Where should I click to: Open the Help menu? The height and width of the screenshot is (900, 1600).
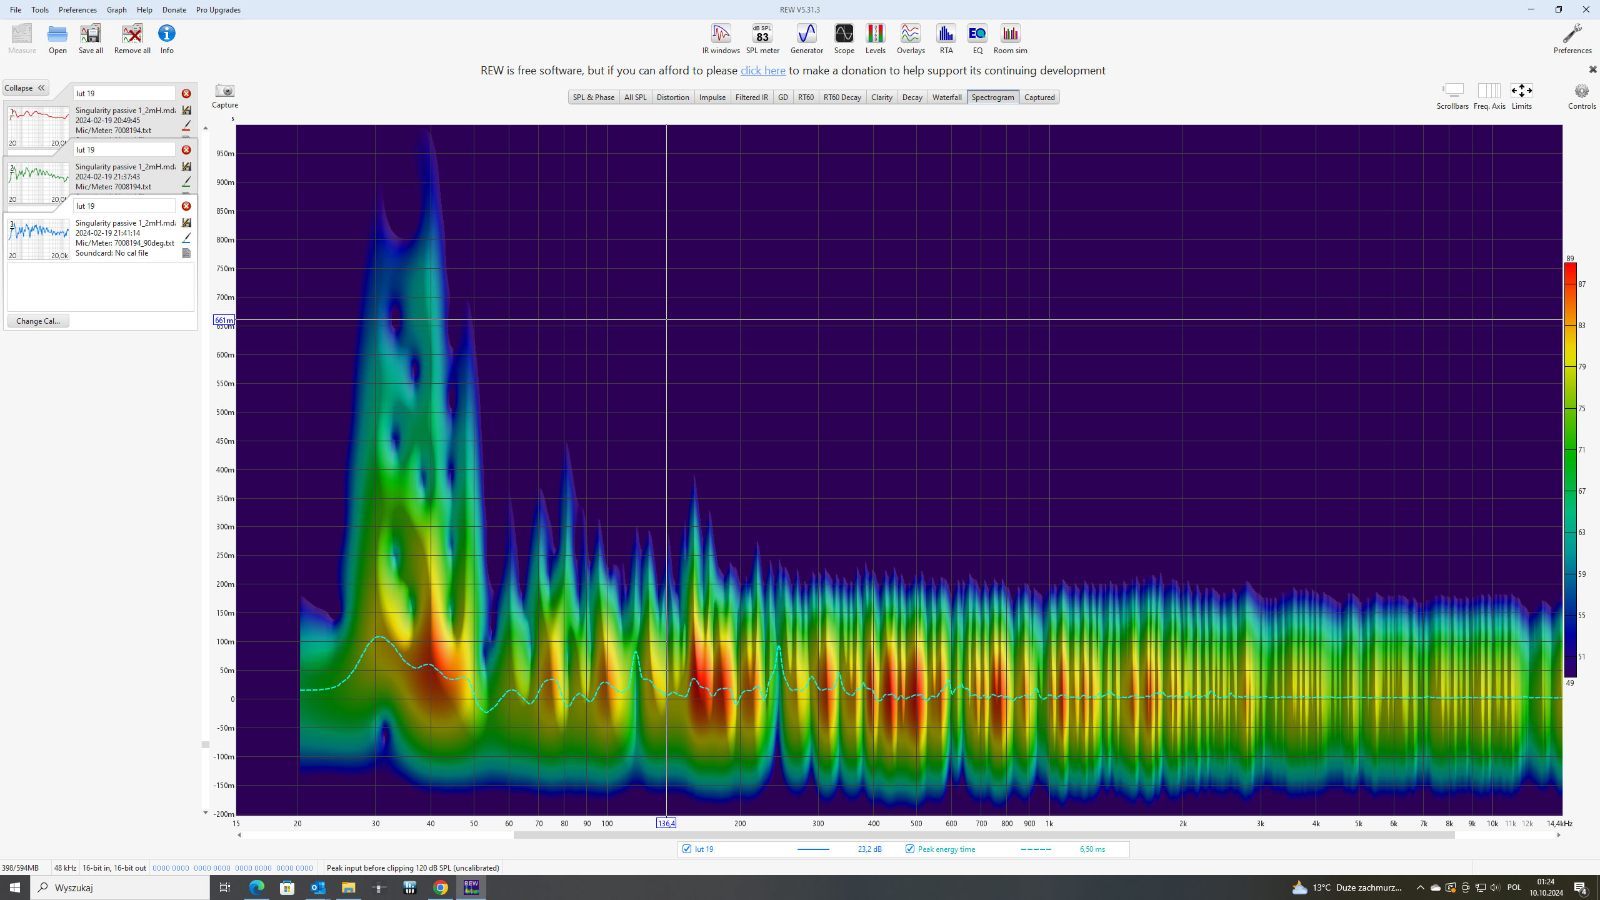[x=145, y=10]
